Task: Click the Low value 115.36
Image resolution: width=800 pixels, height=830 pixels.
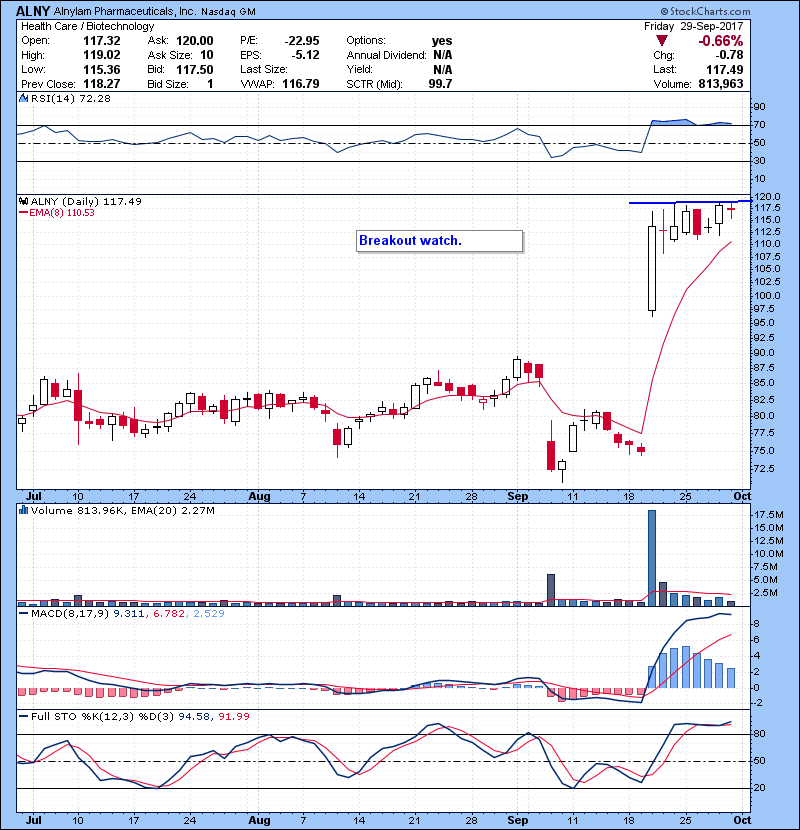Action: 102,69
